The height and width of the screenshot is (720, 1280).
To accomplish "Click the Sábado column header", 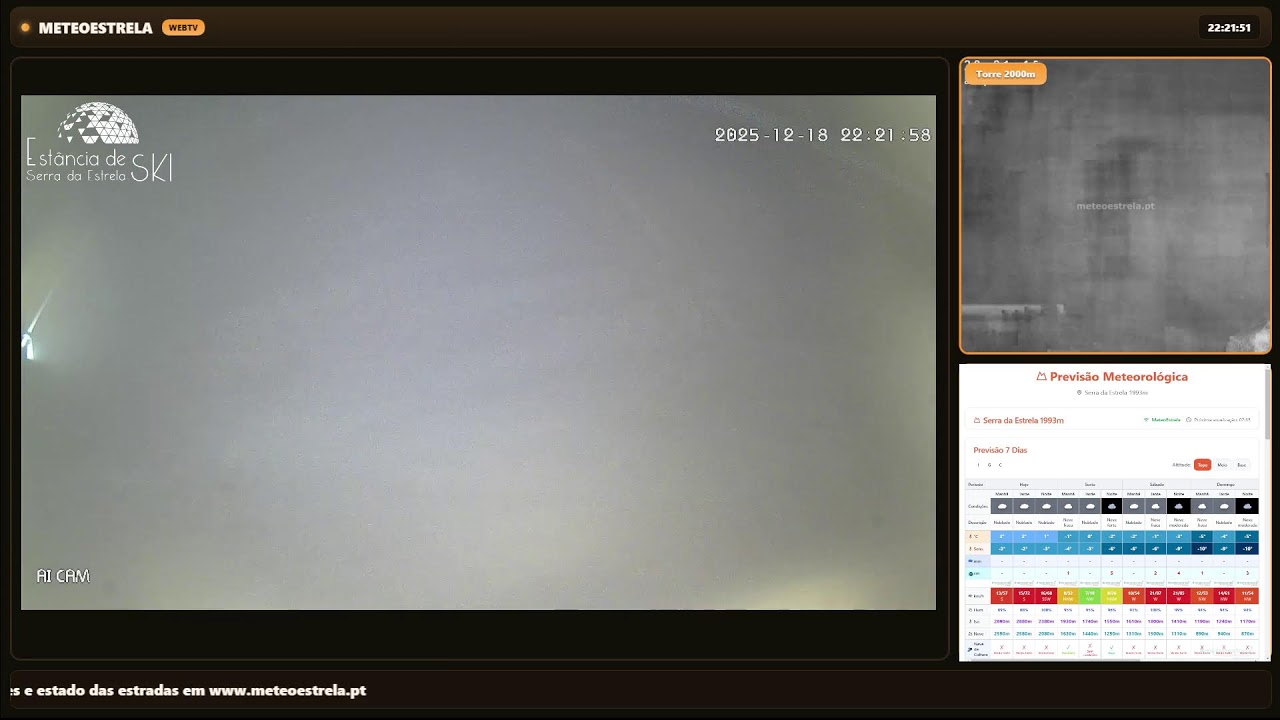I will click(1156, 484).
